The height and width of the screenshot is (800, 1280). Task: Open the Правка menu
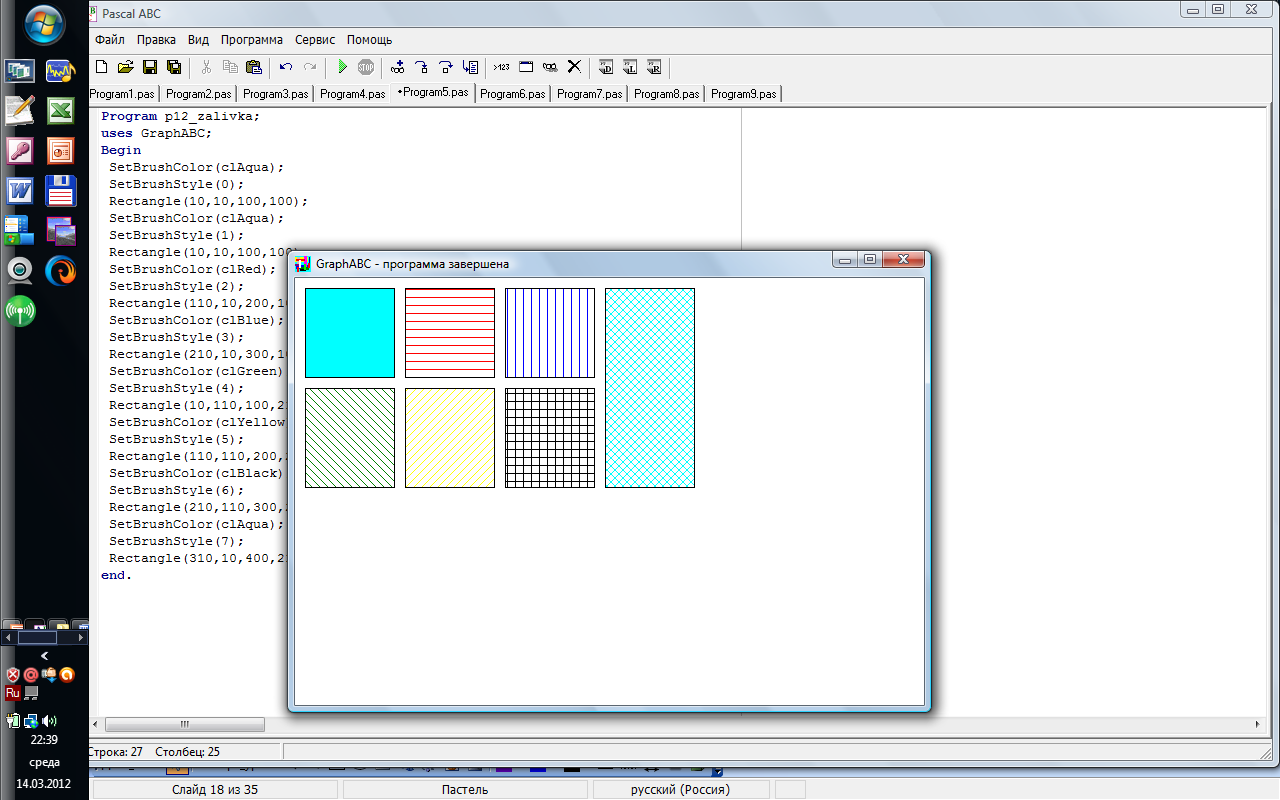(156, 40)
